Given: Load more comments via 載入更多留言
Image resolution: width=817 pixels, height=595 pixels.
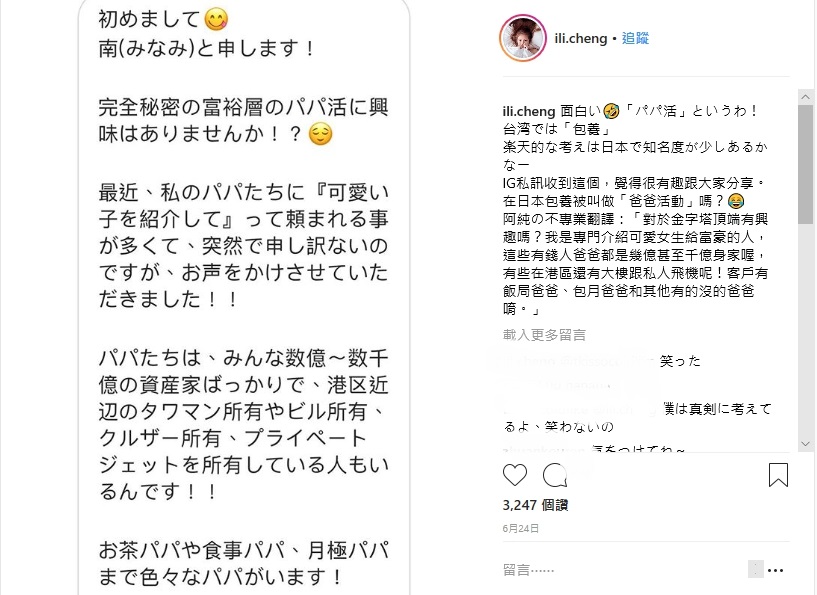Looking at the screenshot, I should 544,334.
